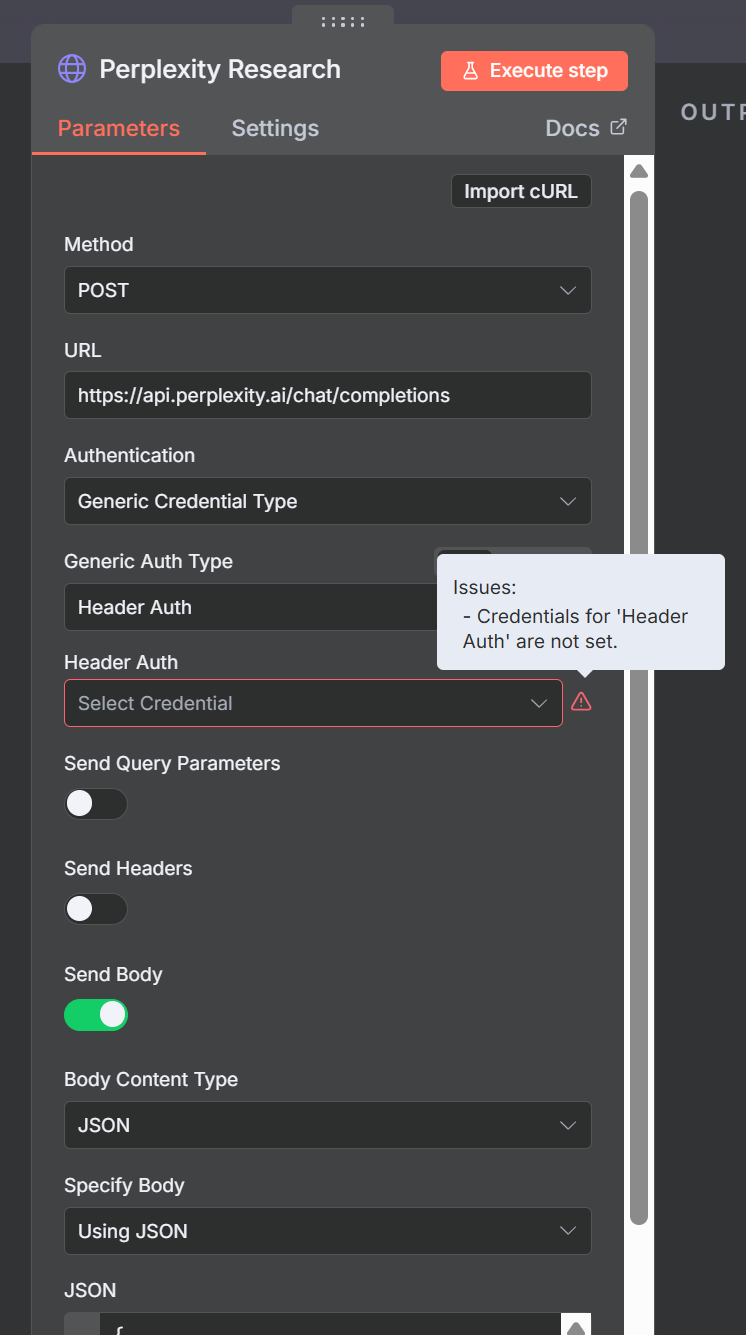Screen dimensions: 746x1335
Task: Turn on the Send Headers switch
Action: click(96, 909)
